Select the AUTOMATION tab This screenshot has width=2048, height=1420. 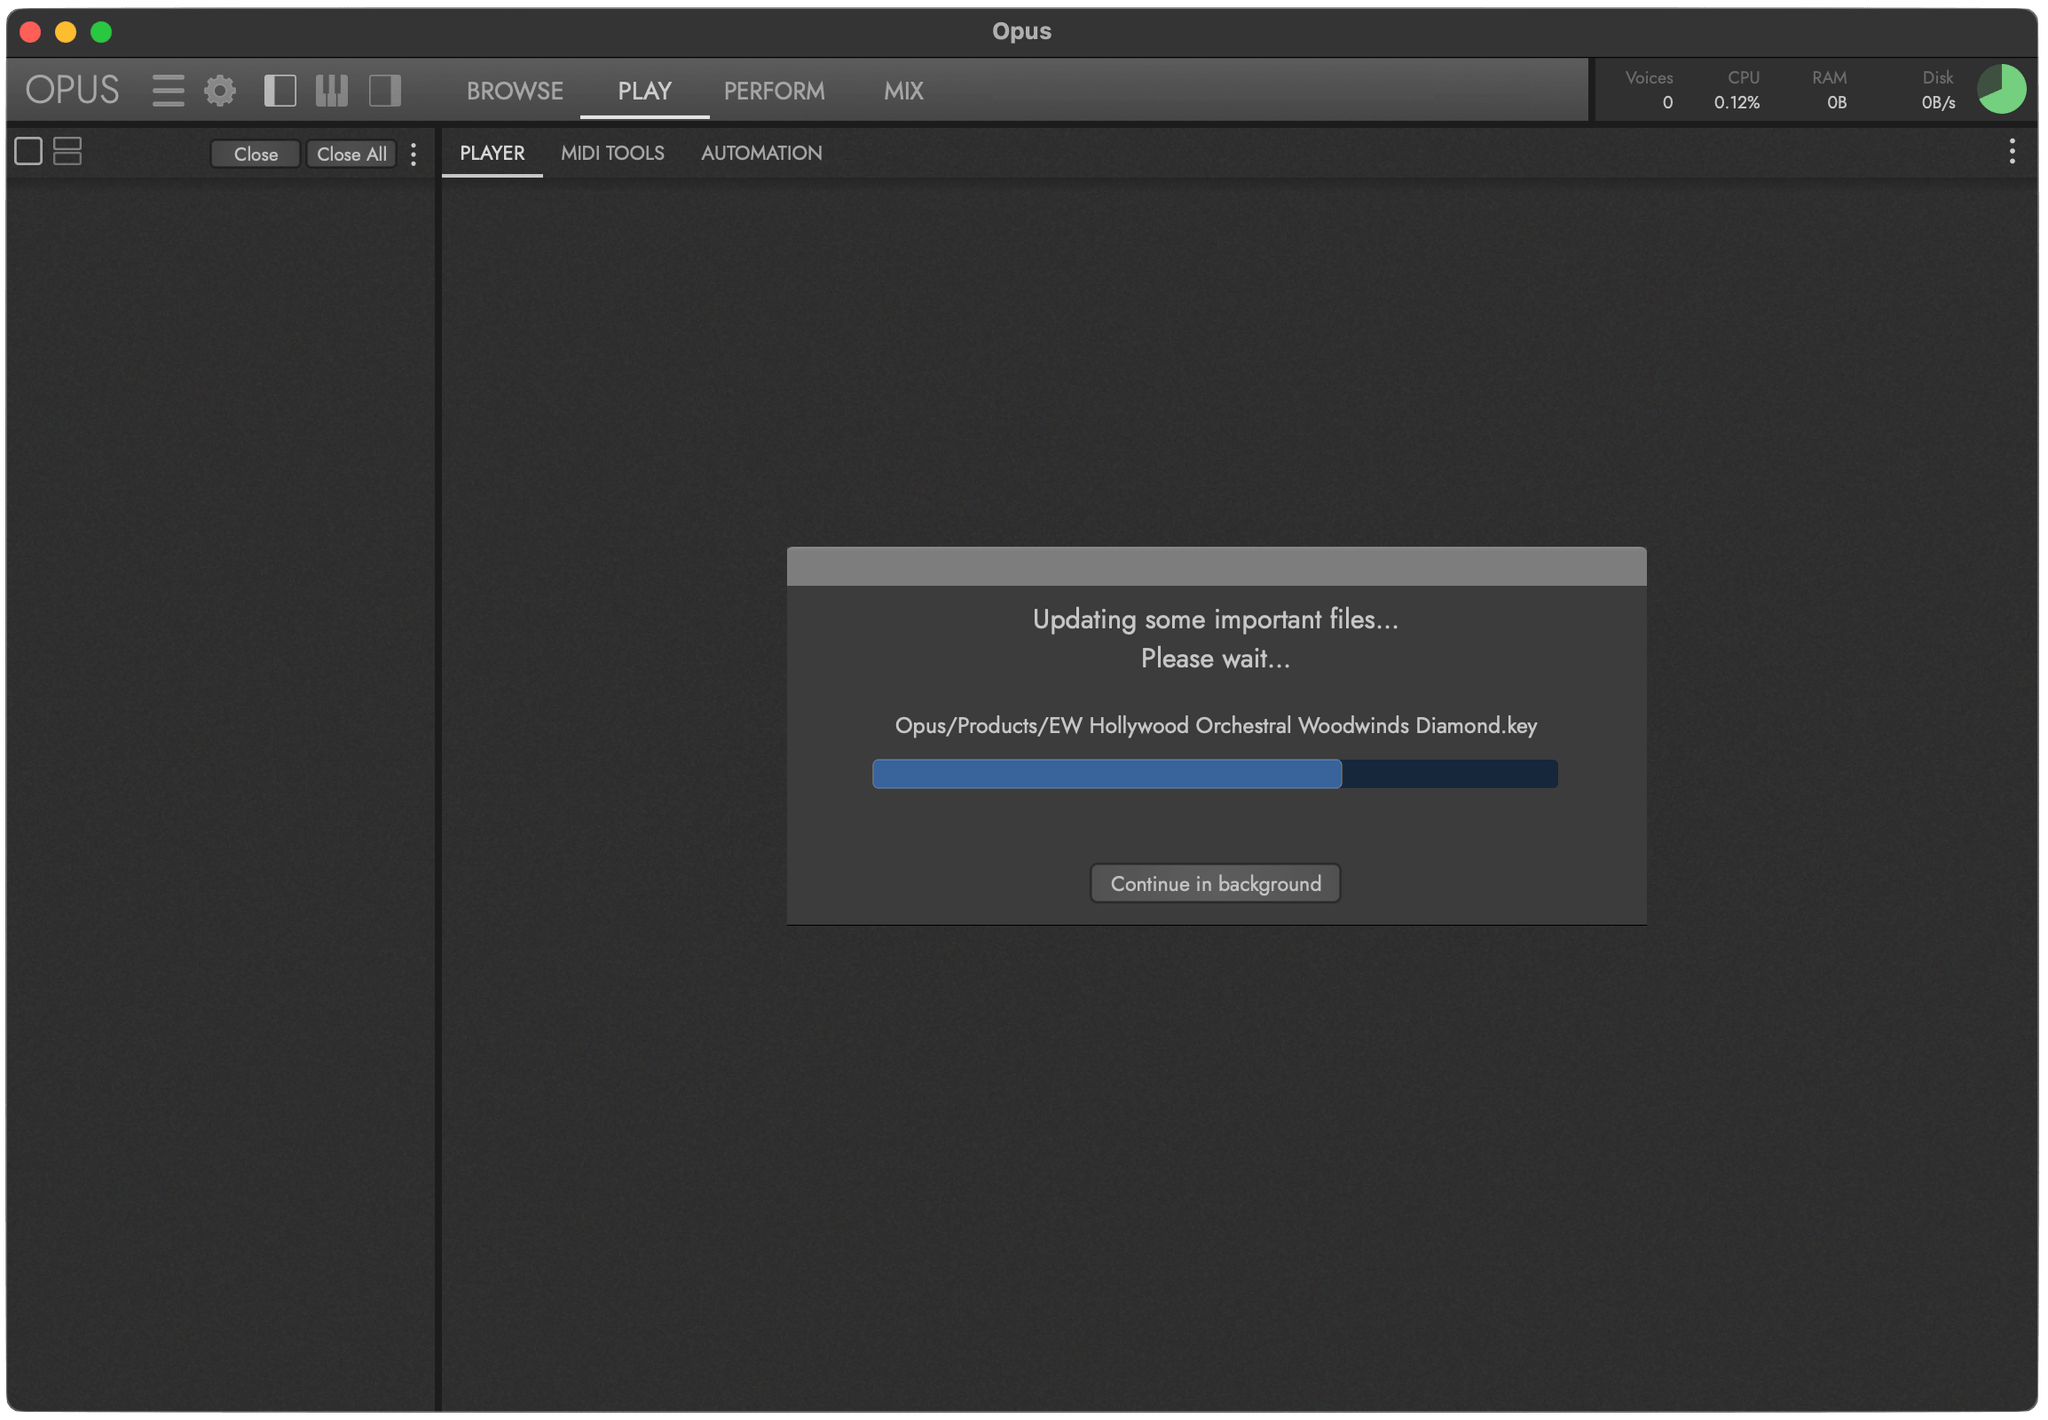tap(762, 153)
